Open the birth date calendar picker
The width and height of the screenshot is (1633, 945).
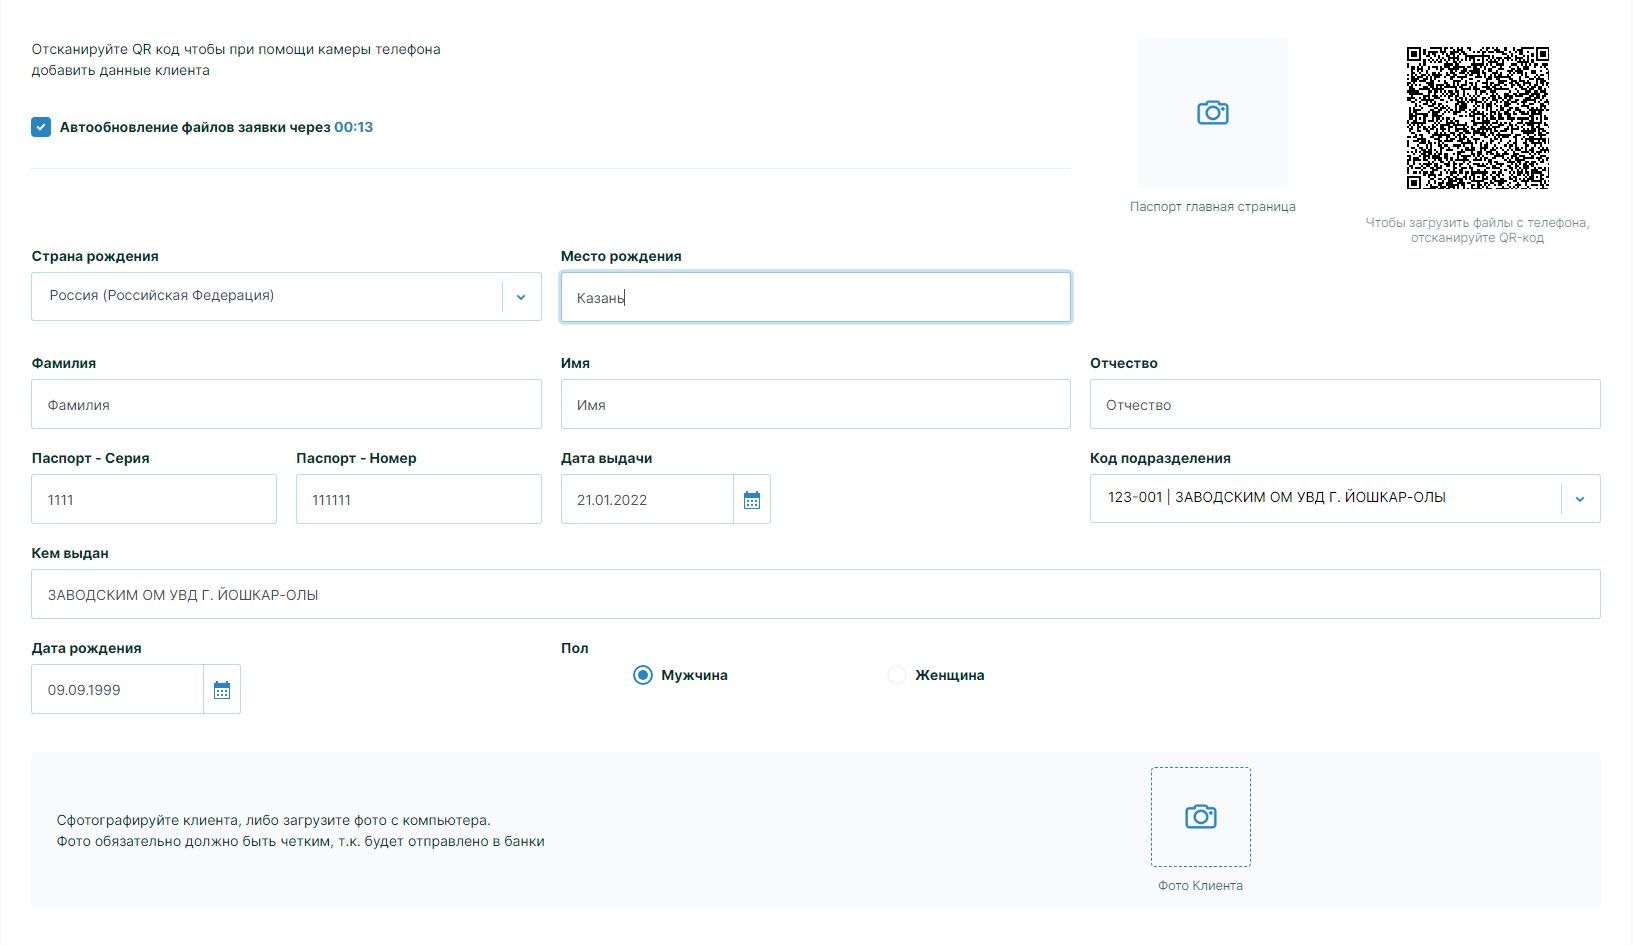point(222,690)
